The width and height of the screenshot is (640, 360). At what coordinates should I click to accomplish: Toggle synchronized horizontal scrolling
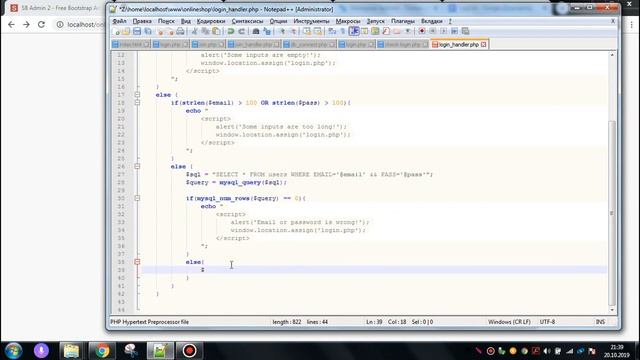click(318, 31)
